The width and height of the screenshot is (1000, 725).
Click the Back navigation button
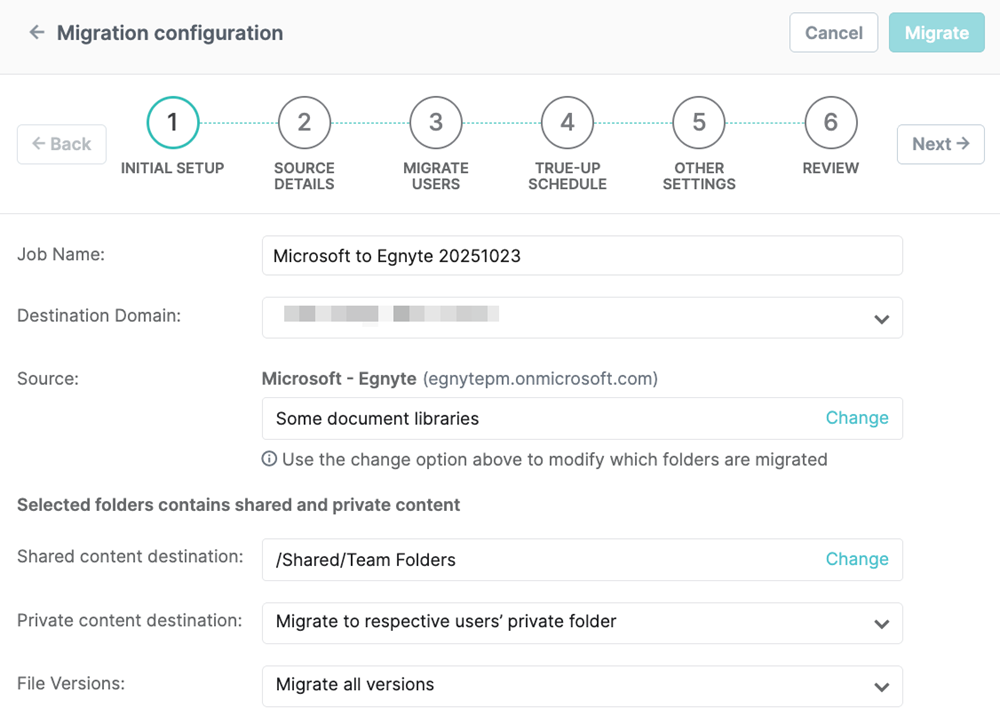62,144
